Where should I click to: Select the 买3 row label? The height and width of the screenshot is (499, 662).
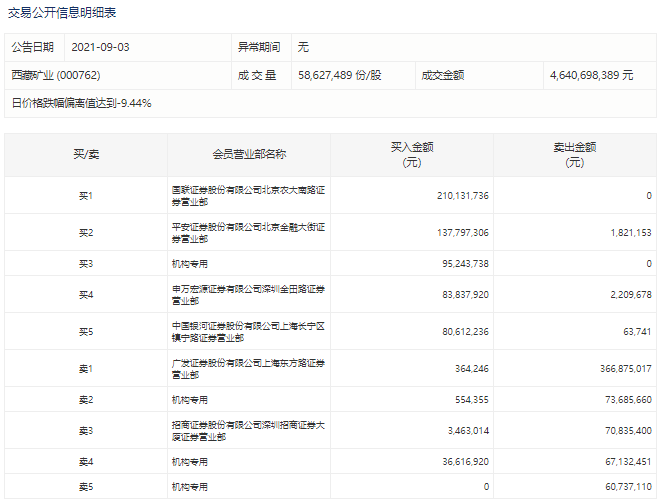[x=86, y=264]
